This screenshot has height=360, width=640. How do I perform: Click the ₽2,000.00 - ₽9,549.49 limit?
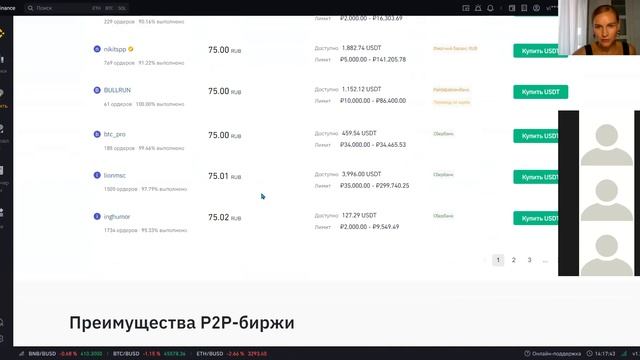click(369, 227)
